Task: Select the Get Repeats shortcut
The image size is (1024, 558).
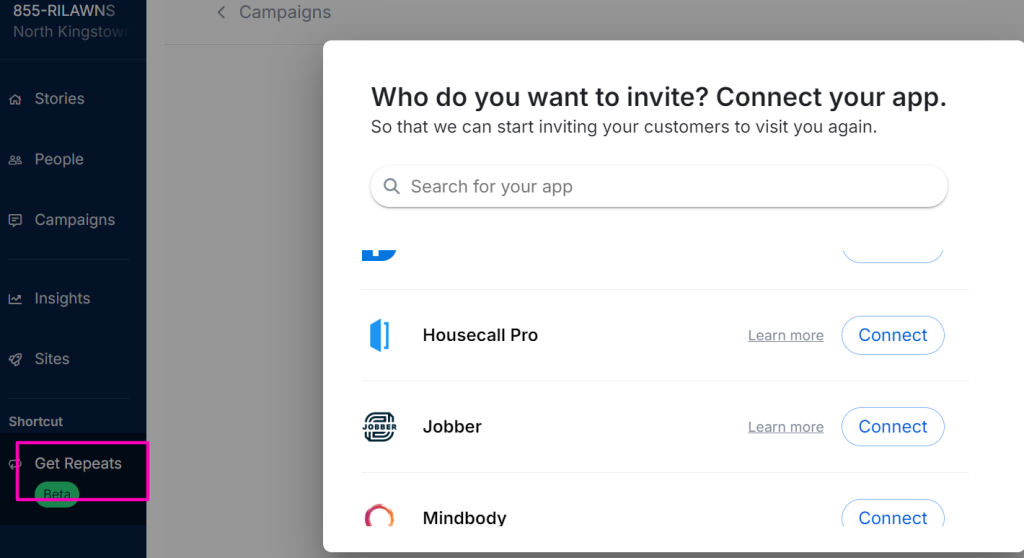Action: tap(78, 464)
